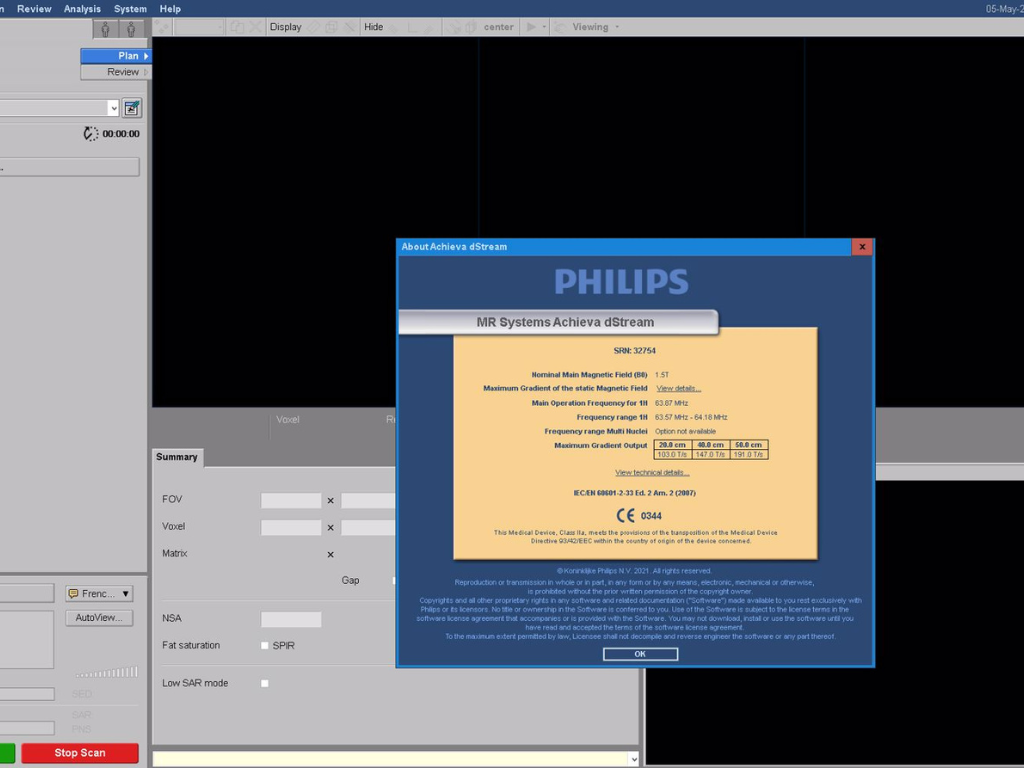Screen dimensions: 1024x768
Task: Open the ExamCard combo box dropdown arrow
Action: point(114,108)
